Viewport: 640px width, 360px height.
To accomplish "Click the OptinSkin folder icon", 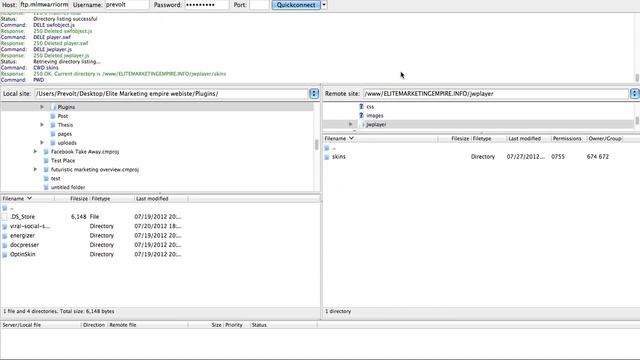I will click(x=4, y=254).
